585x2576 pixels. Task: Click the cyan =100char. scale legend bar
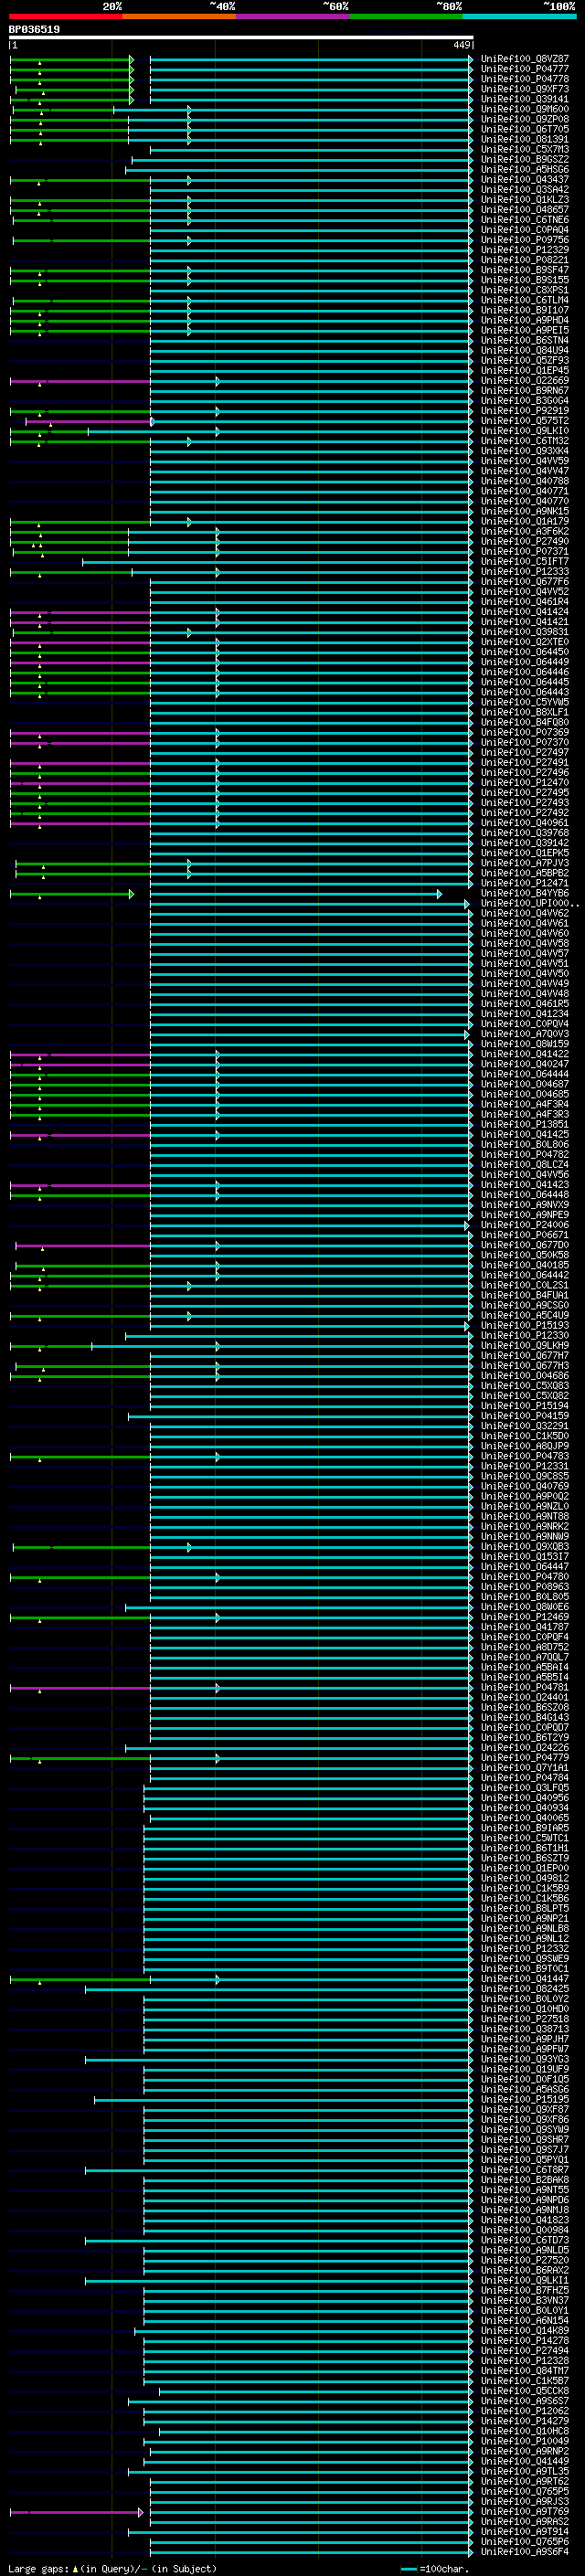tap(409, 2569)
